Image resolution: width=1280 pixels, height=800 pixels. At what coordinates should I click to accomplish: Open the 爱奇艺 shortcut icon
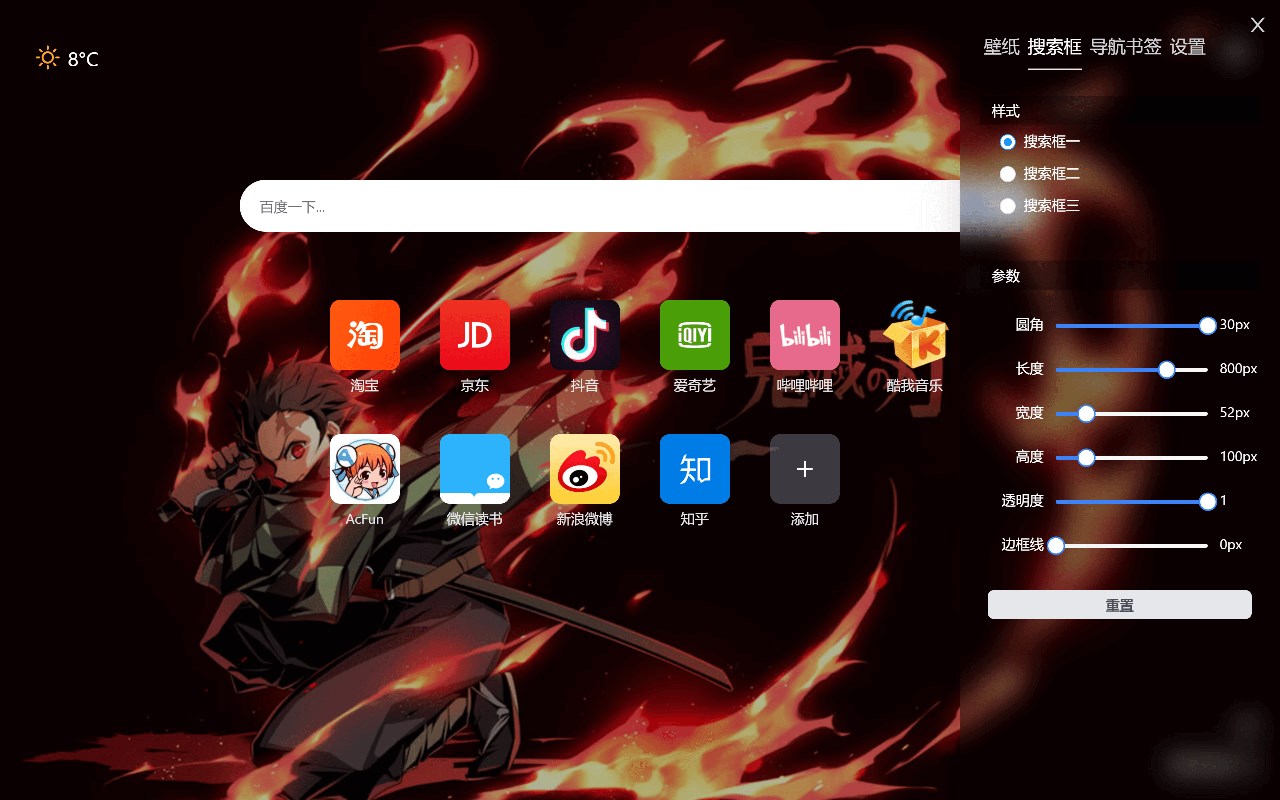[x=695, y=335]
